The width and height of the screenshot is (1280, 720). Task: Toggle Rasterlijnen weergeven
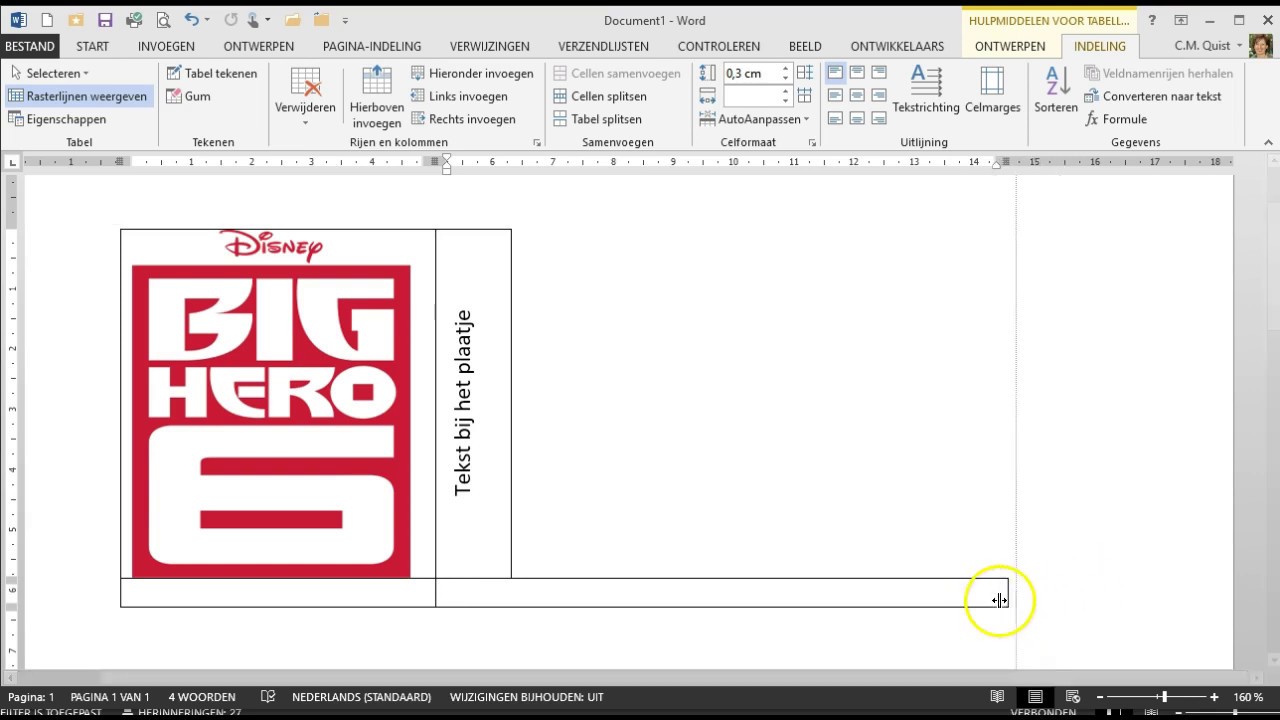tap(78, 96)
